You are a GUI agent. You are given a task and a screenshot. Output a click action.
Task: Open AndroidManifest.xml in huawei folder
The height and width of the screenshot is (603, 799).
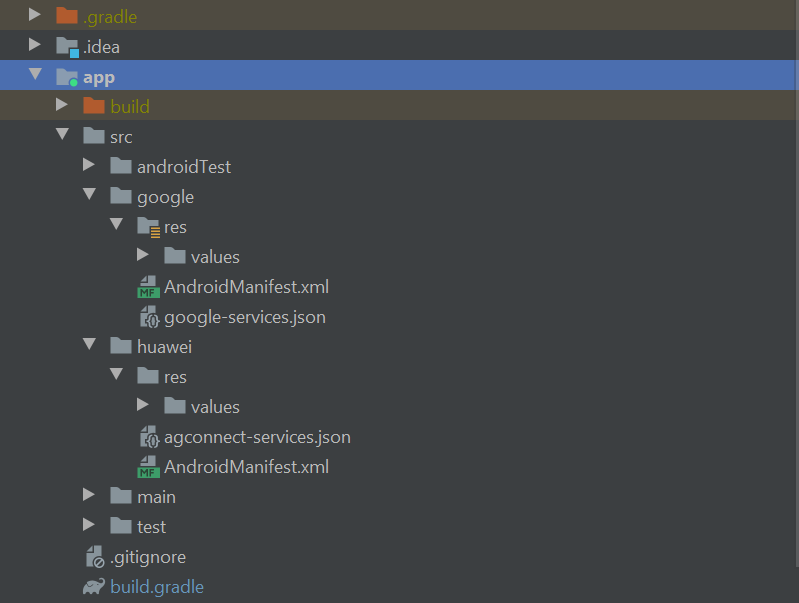tap(247, 466)
